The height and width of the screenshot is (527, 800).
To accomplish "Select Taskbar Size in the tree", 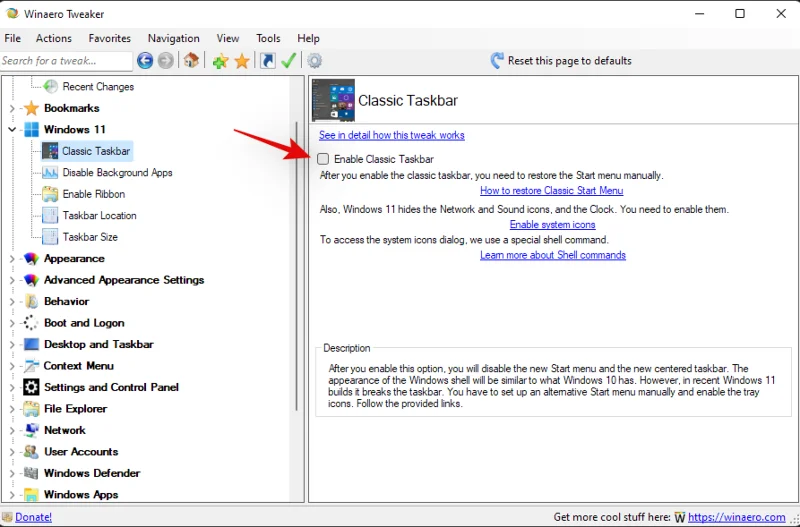I will (x=90, y=237).
